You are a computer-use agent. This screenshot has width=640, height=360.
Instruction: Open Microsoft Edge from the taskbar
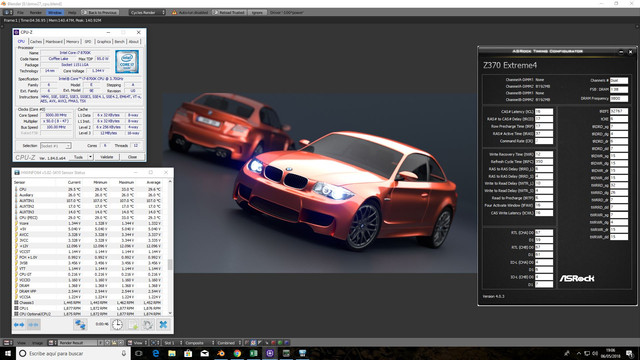(x=156, y=353)
